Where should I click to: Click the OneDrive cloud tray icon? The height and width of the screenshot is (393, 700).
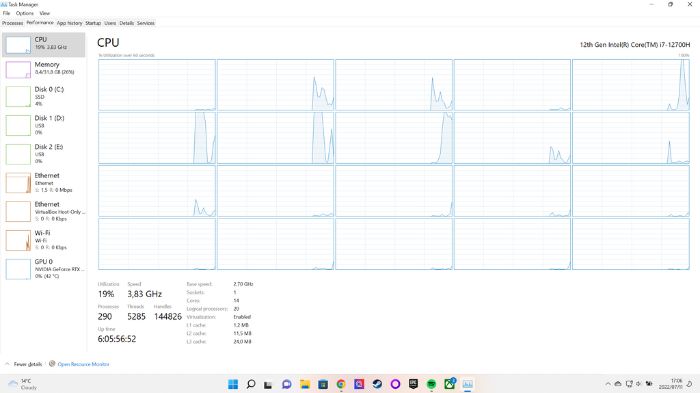[618, 384]
